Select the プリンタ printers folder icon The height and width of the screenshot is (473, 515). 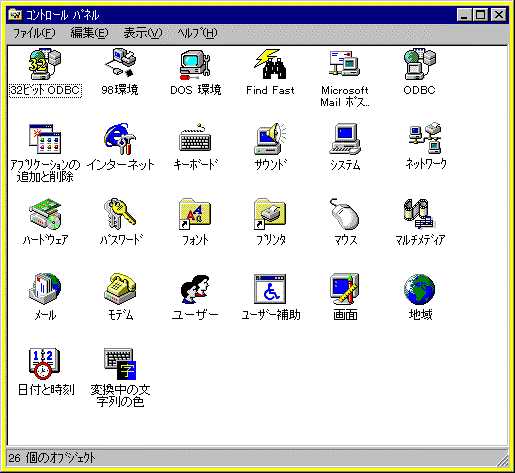click(x=270, y=214)
